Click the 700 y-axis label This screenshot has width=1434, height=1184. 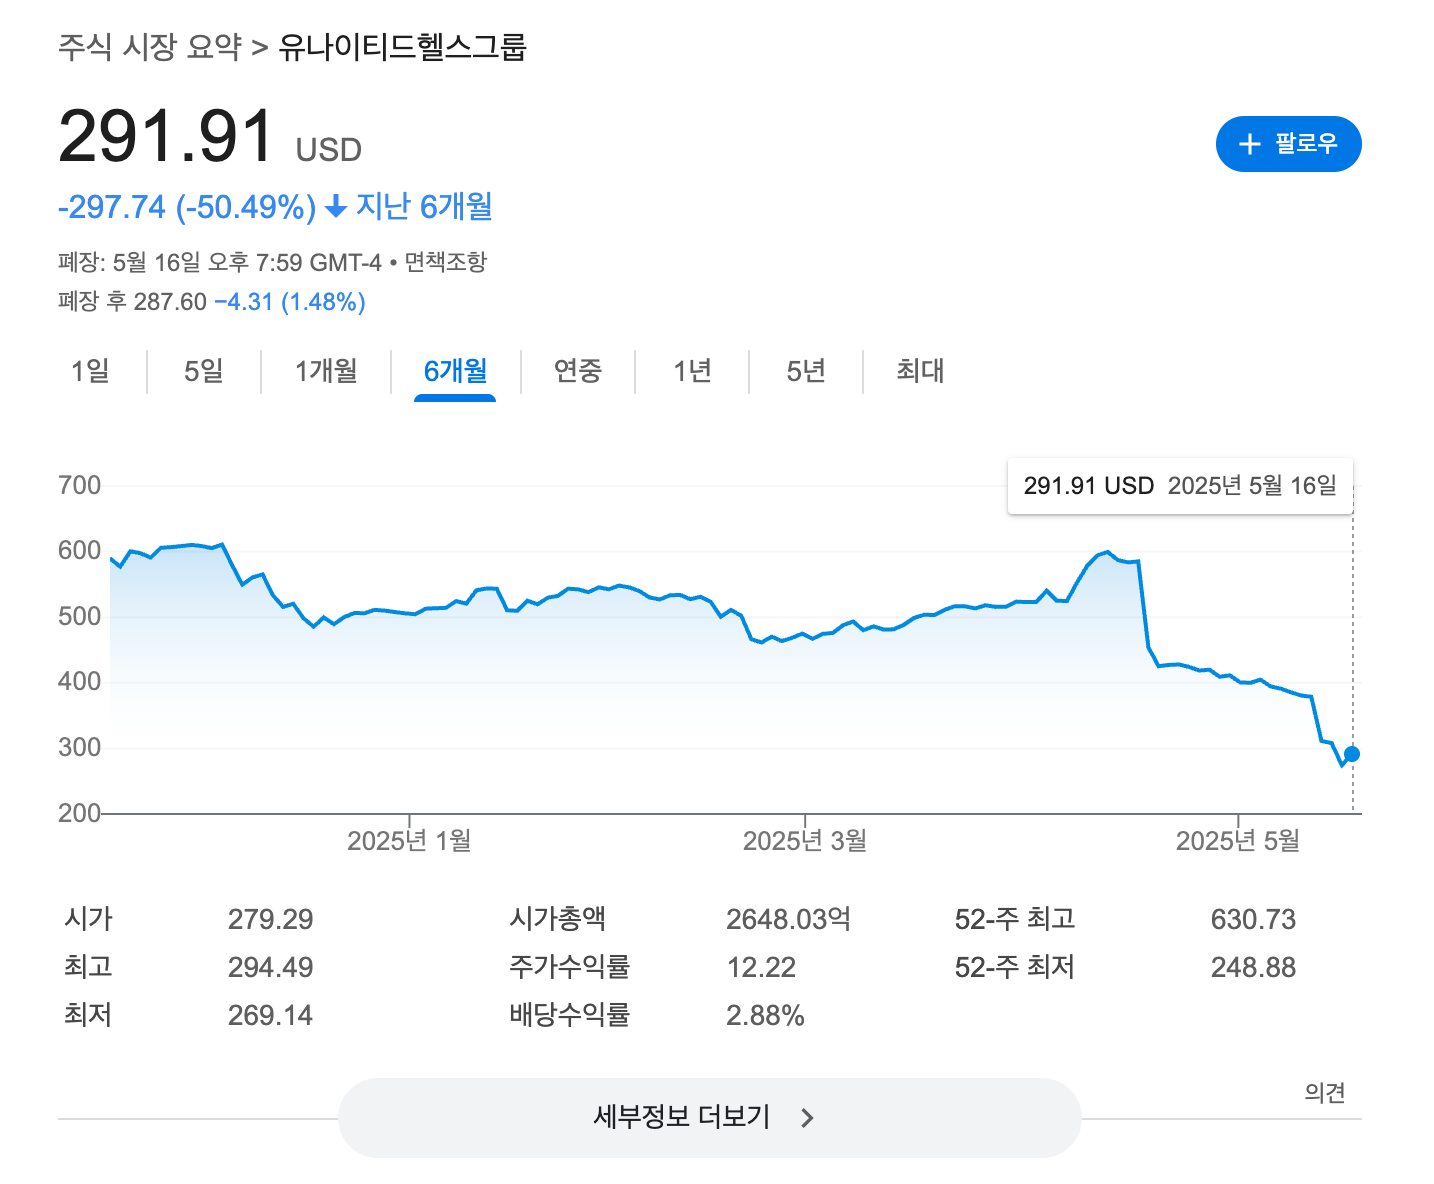point(80,486)
